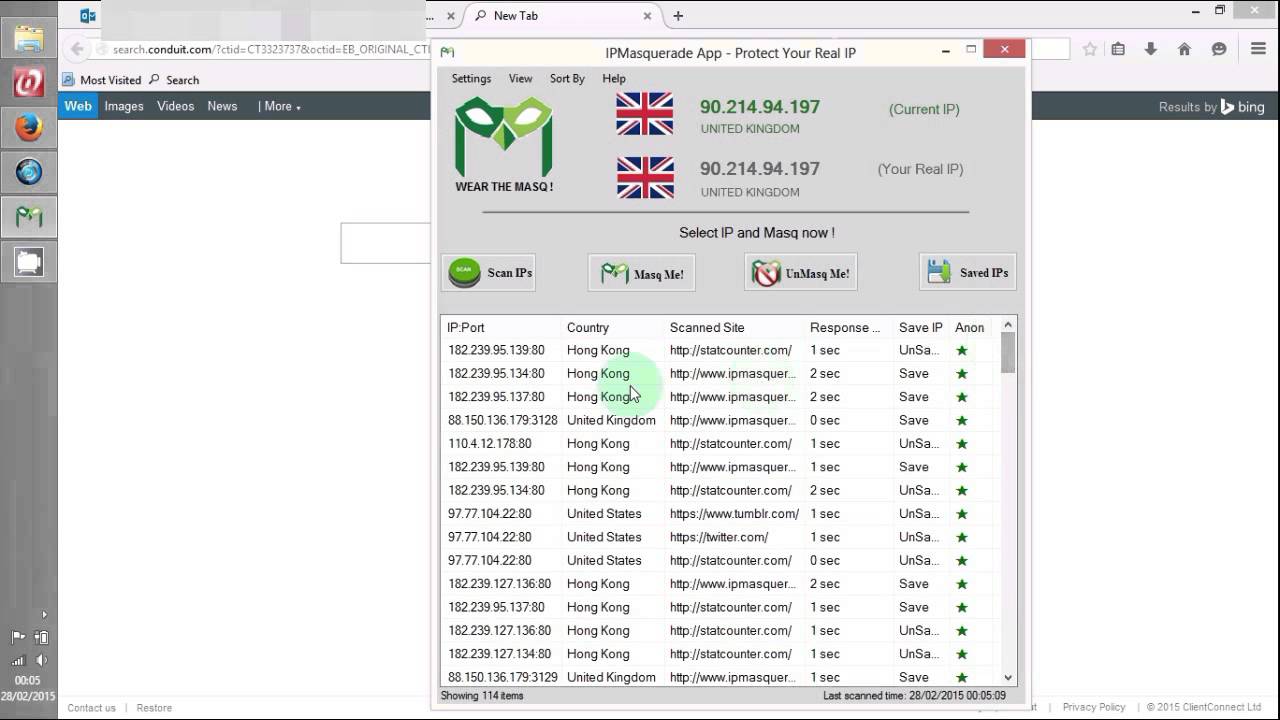Click the Action Center flag tray icon
The width and height of the screenshot is (1280, 720).
coord(18,637)
